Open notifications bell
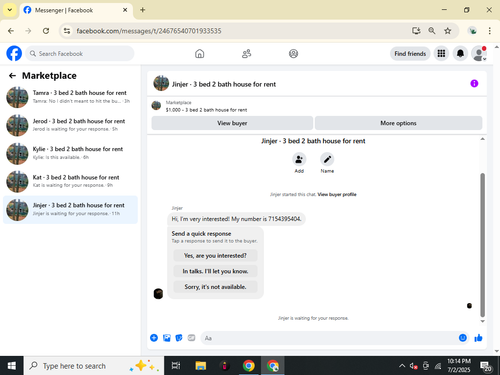 (460, 53)
